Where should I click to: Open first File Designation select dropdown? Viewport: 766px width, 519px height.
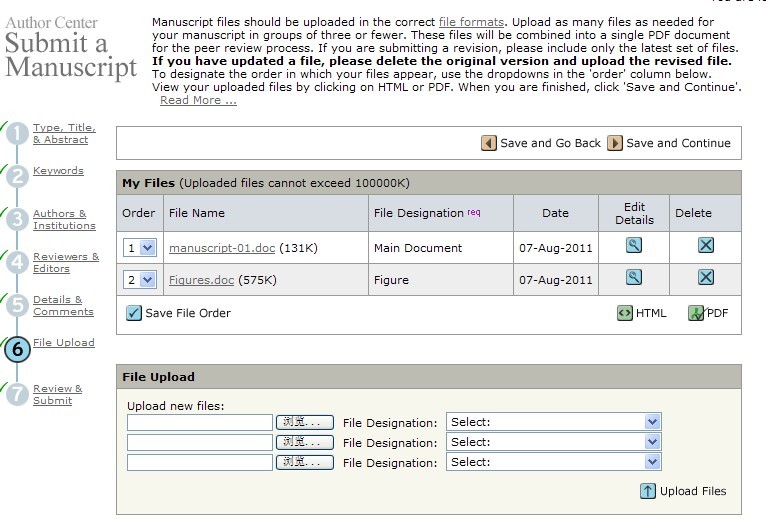[553, 422]
